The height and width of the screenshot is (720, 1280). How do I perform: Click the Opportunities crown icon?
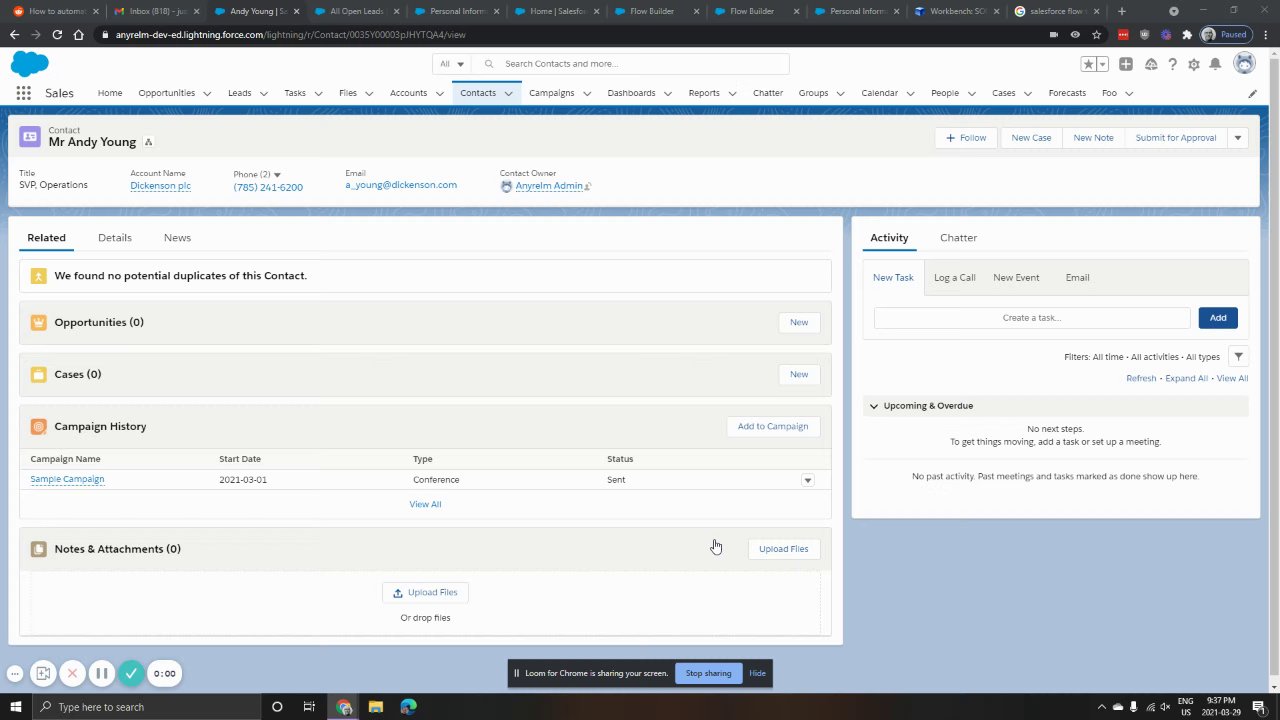(38, 322)
